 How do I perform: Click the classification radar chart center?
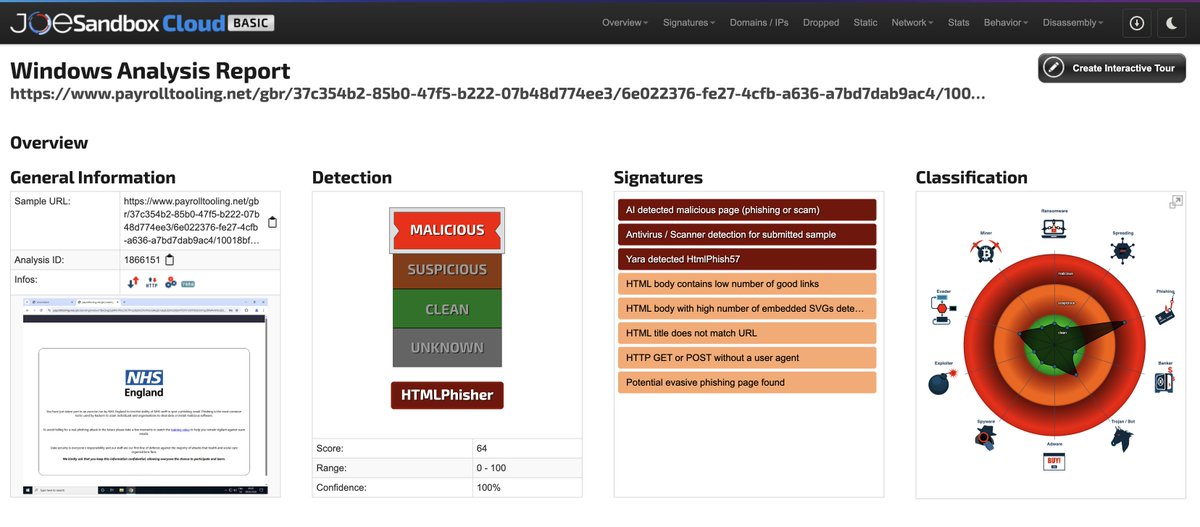click(1053, 343)
